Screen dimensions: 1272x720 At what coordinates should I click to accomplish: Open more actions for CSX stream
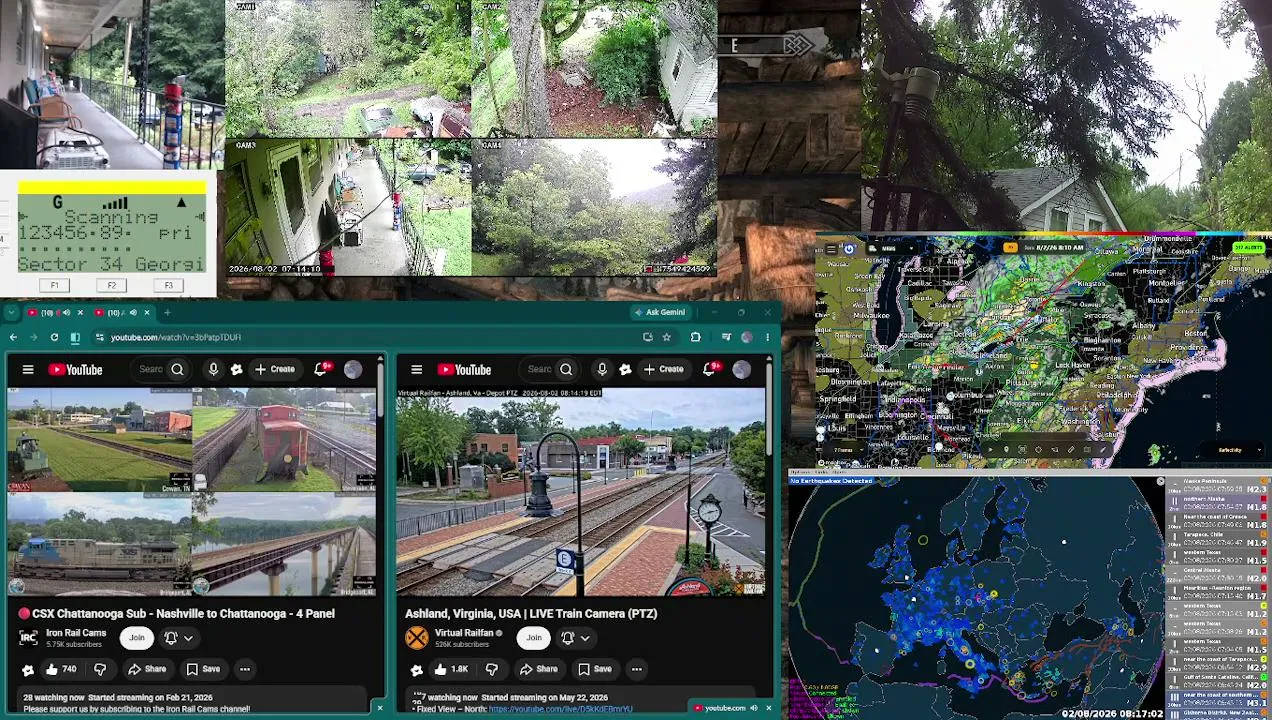[245, 669]
